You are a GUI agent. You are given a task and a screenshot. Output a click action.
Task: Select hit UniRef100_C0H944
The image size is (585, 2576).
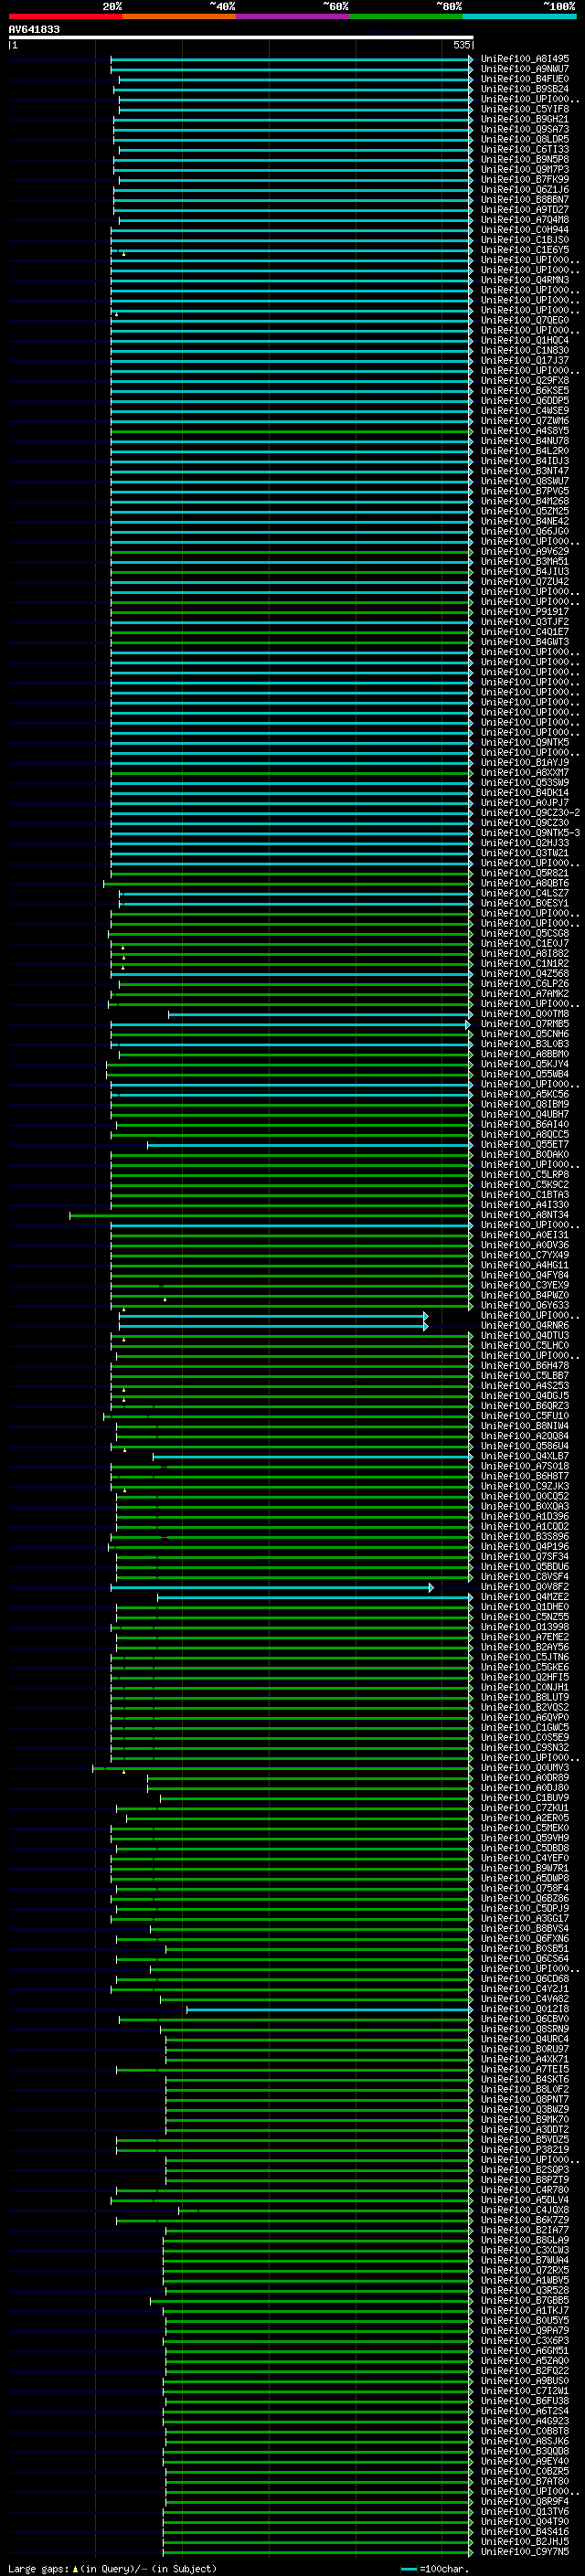[524, 230]
